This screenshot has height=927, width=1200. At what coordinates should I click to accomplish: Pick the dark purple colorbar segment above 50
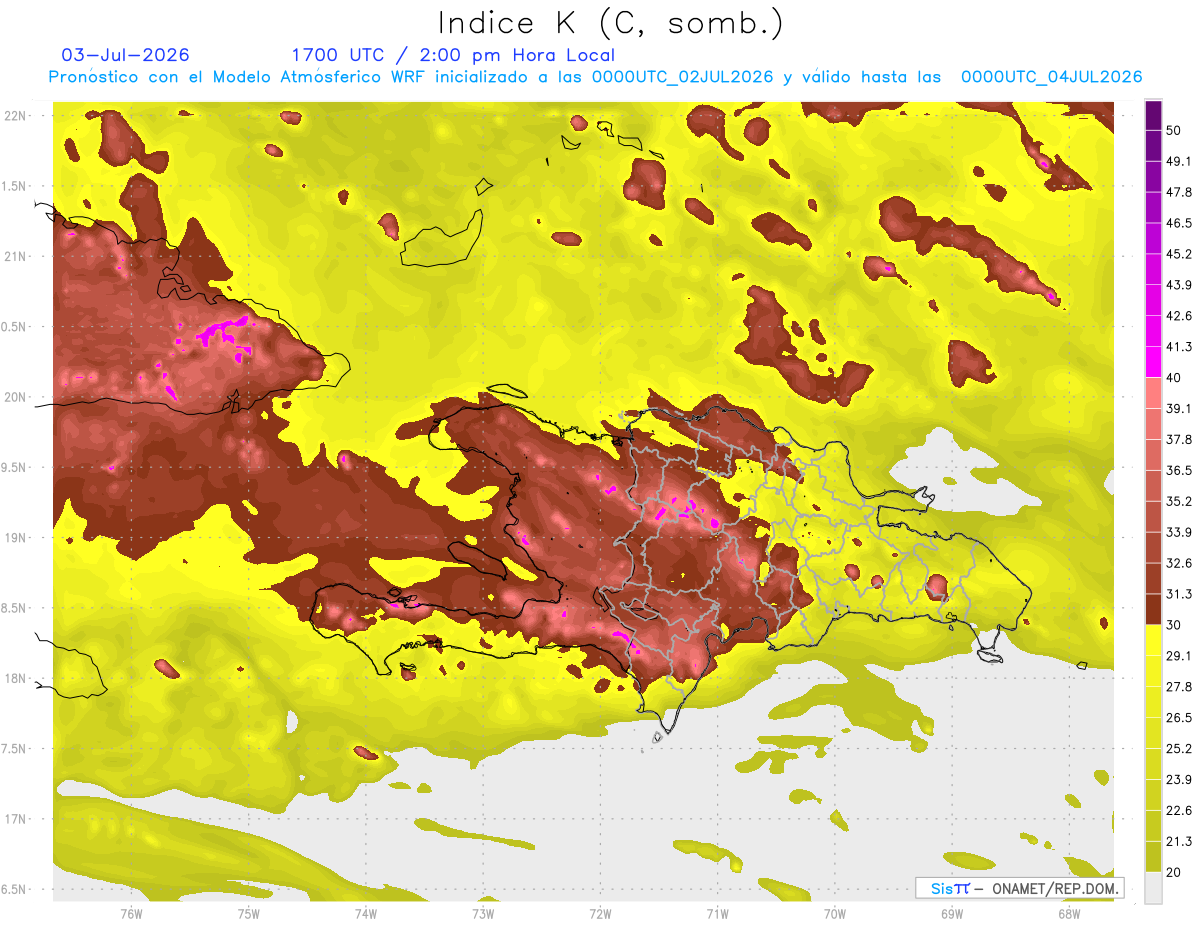pyautogui.click(x=1153, y=115)
